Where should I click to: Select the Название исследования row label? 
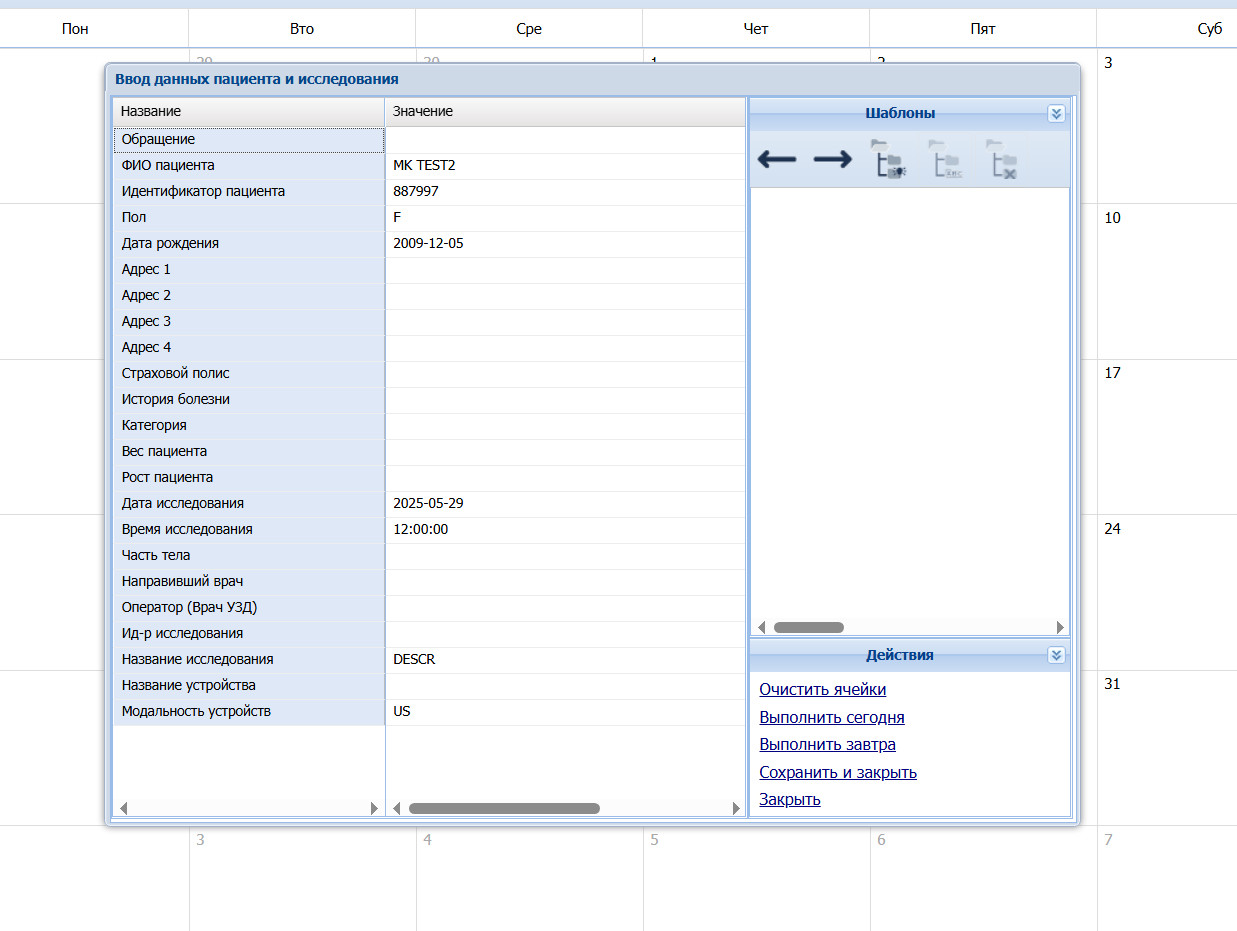coord(249,660)
